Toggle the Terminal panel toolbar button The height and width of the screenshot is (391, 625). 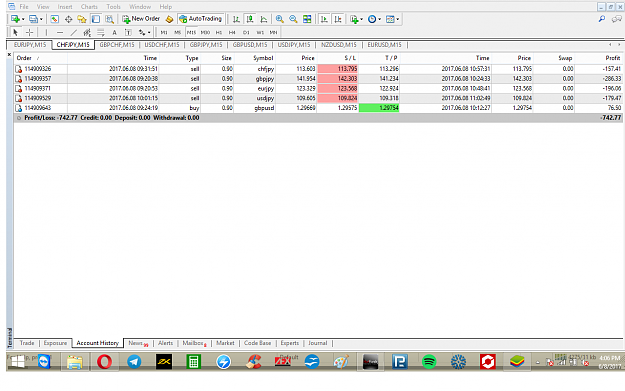96,19
